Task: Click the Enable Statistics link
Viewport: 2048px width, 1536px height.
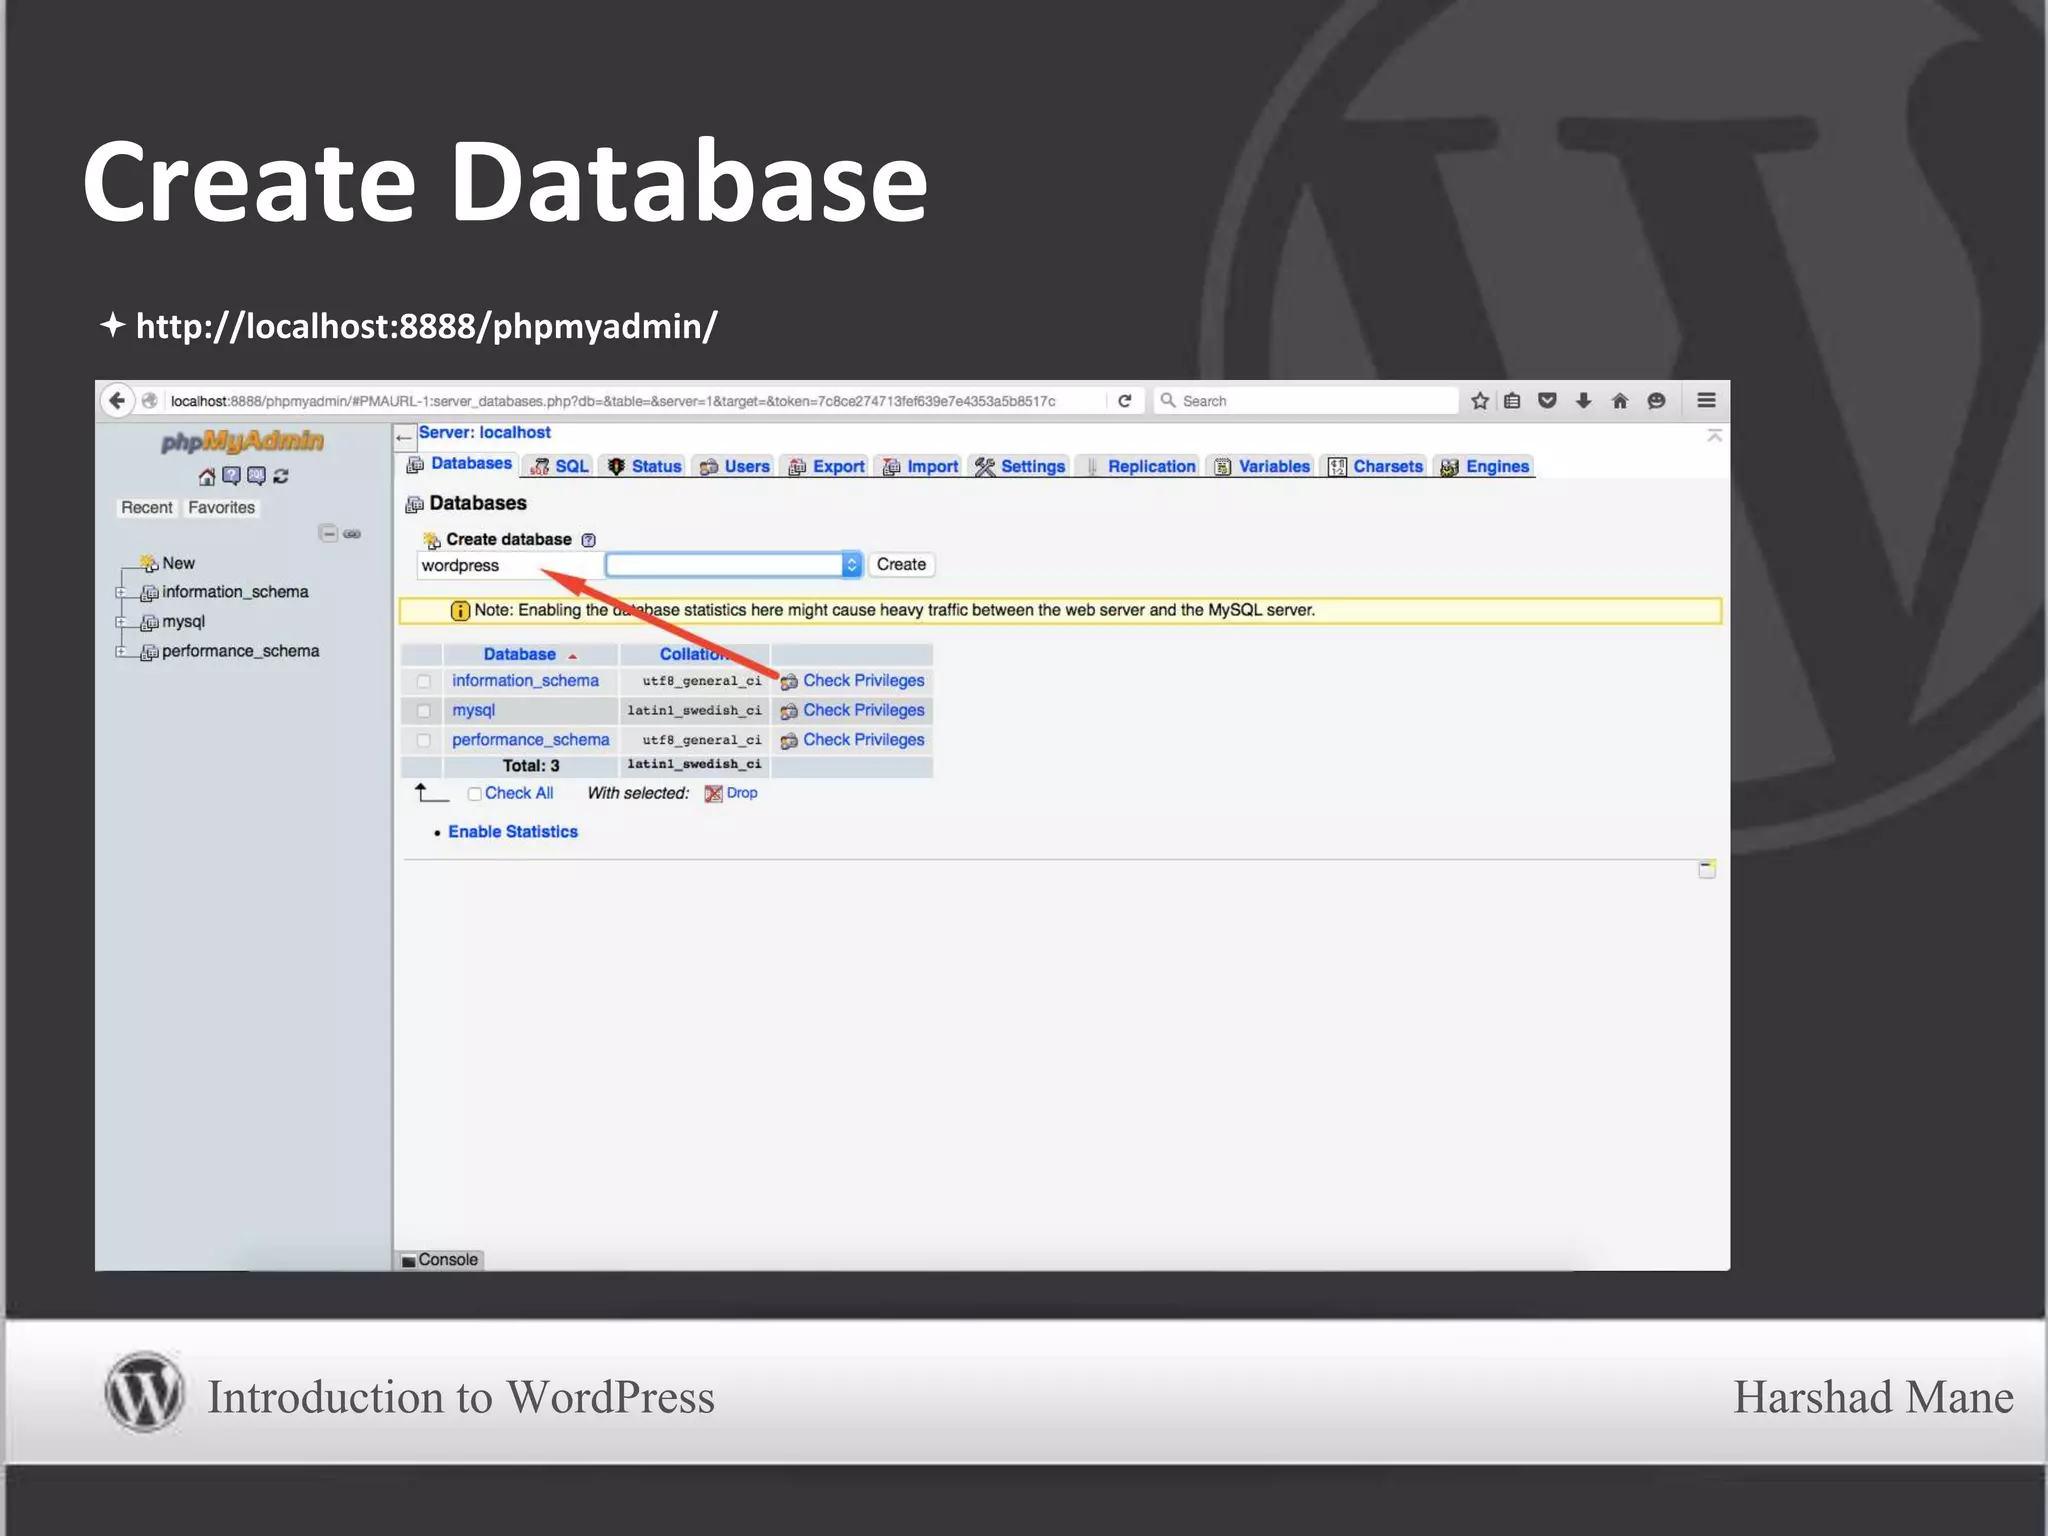Action: [x=513, y=832]
